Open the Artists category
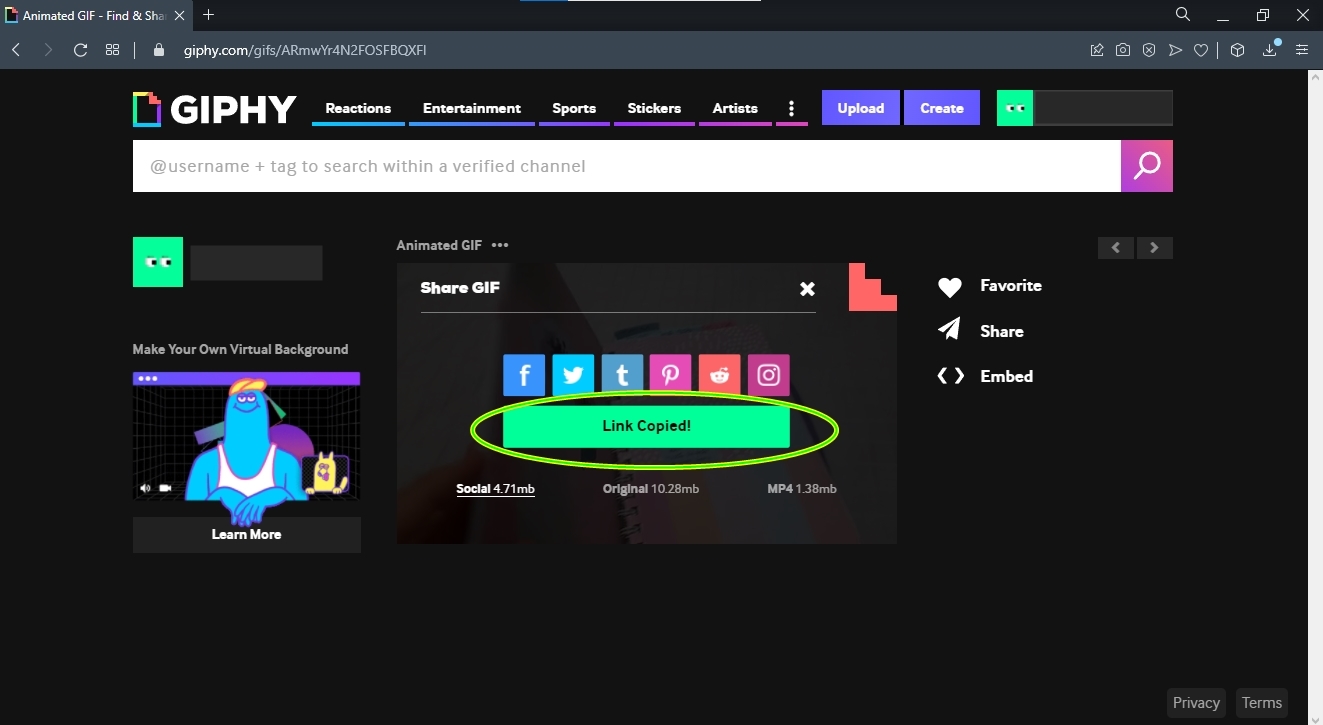 pyautogui.click(x=735, y=108)
